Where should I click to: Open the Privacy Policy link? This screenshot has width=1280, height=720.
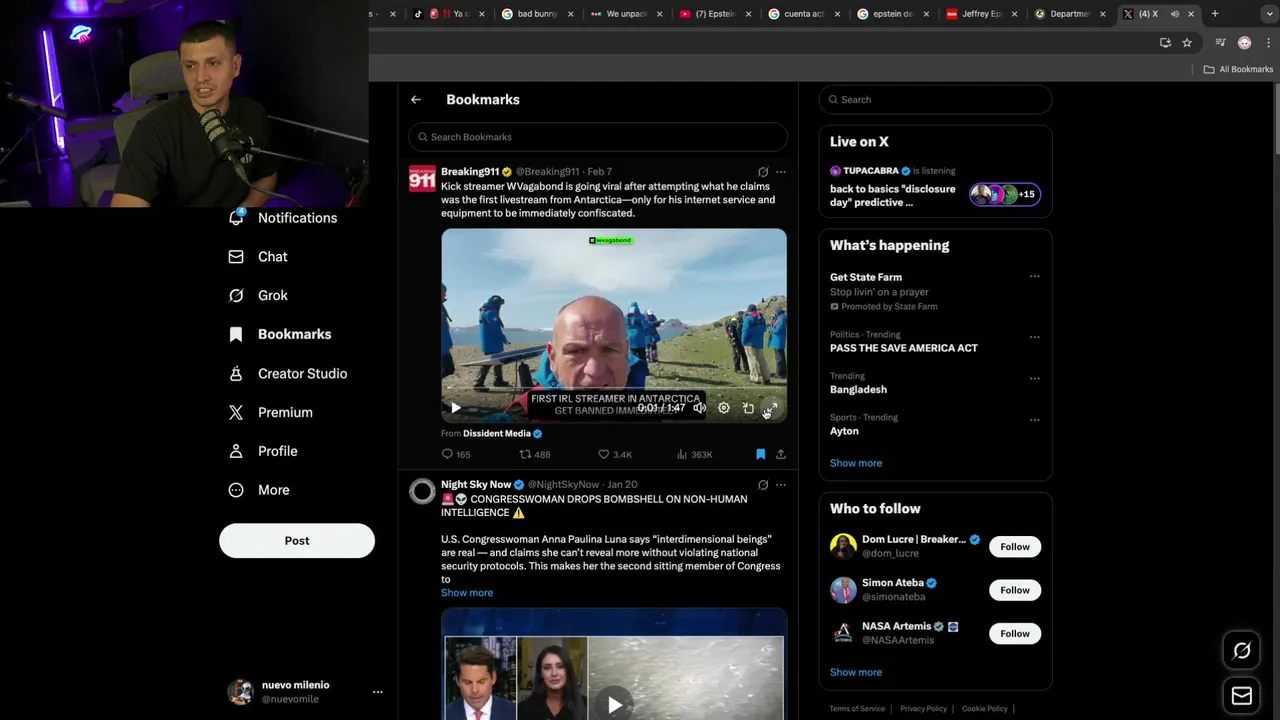point(923,709)
